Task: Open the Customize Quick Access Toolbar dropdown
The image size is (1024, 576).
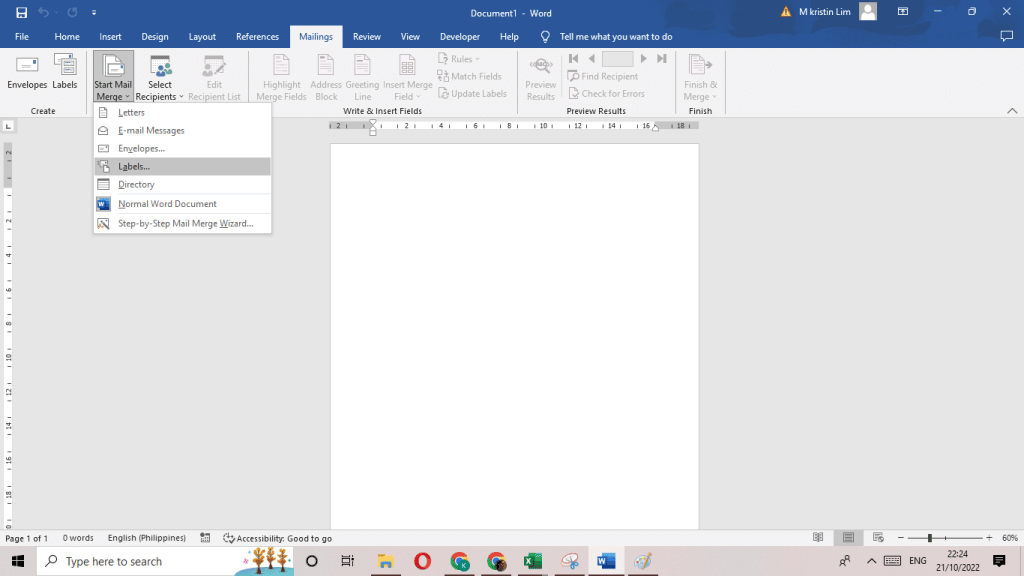Action: (94, 12)
